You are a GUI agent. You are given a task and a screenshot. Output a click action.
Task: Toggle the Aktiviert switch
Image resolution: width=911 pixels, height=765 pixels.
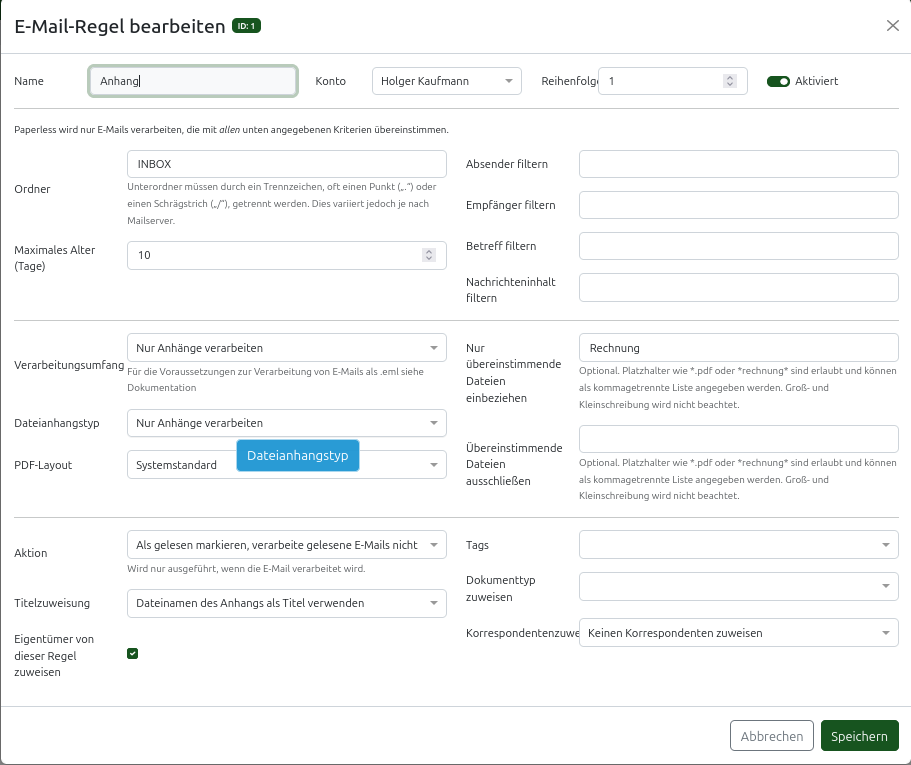[x=778, y=81]
